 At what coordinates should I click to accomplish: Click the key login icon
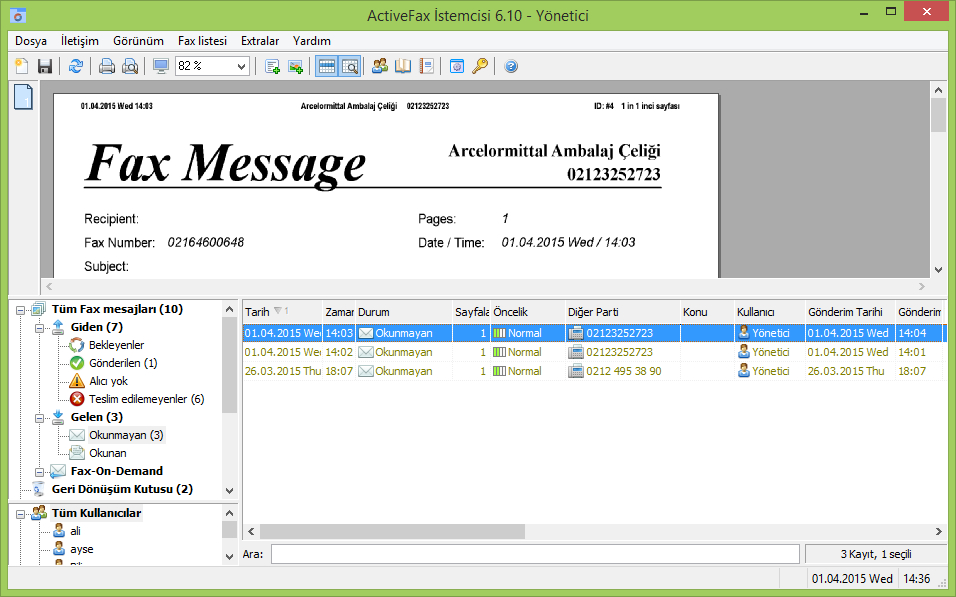[480, 66]
